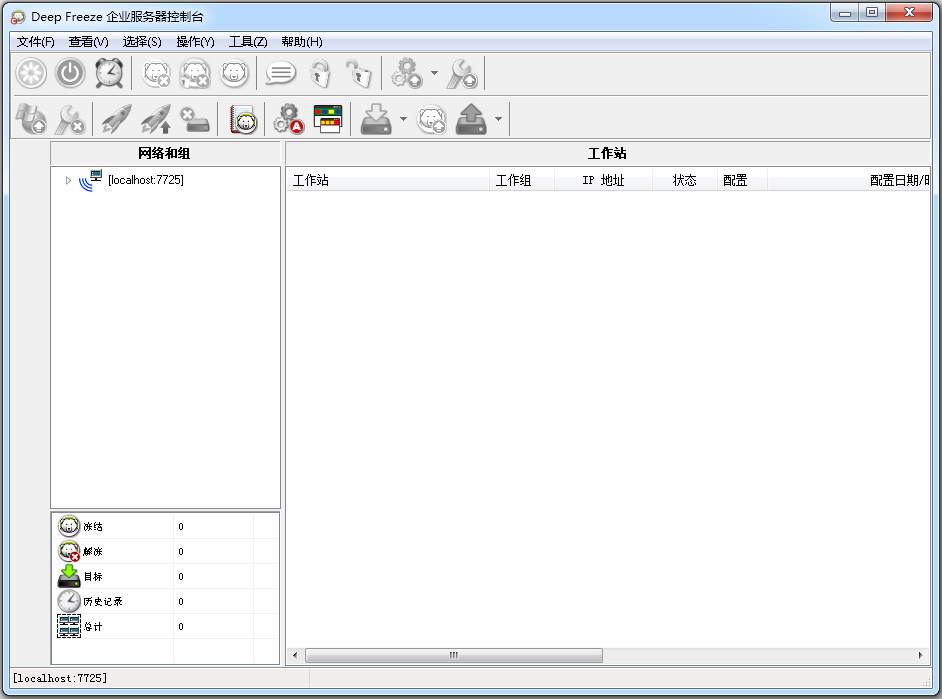Click the 0 count in 总计 row
Screen dimensions: 942x699
(x=181, y=627)
